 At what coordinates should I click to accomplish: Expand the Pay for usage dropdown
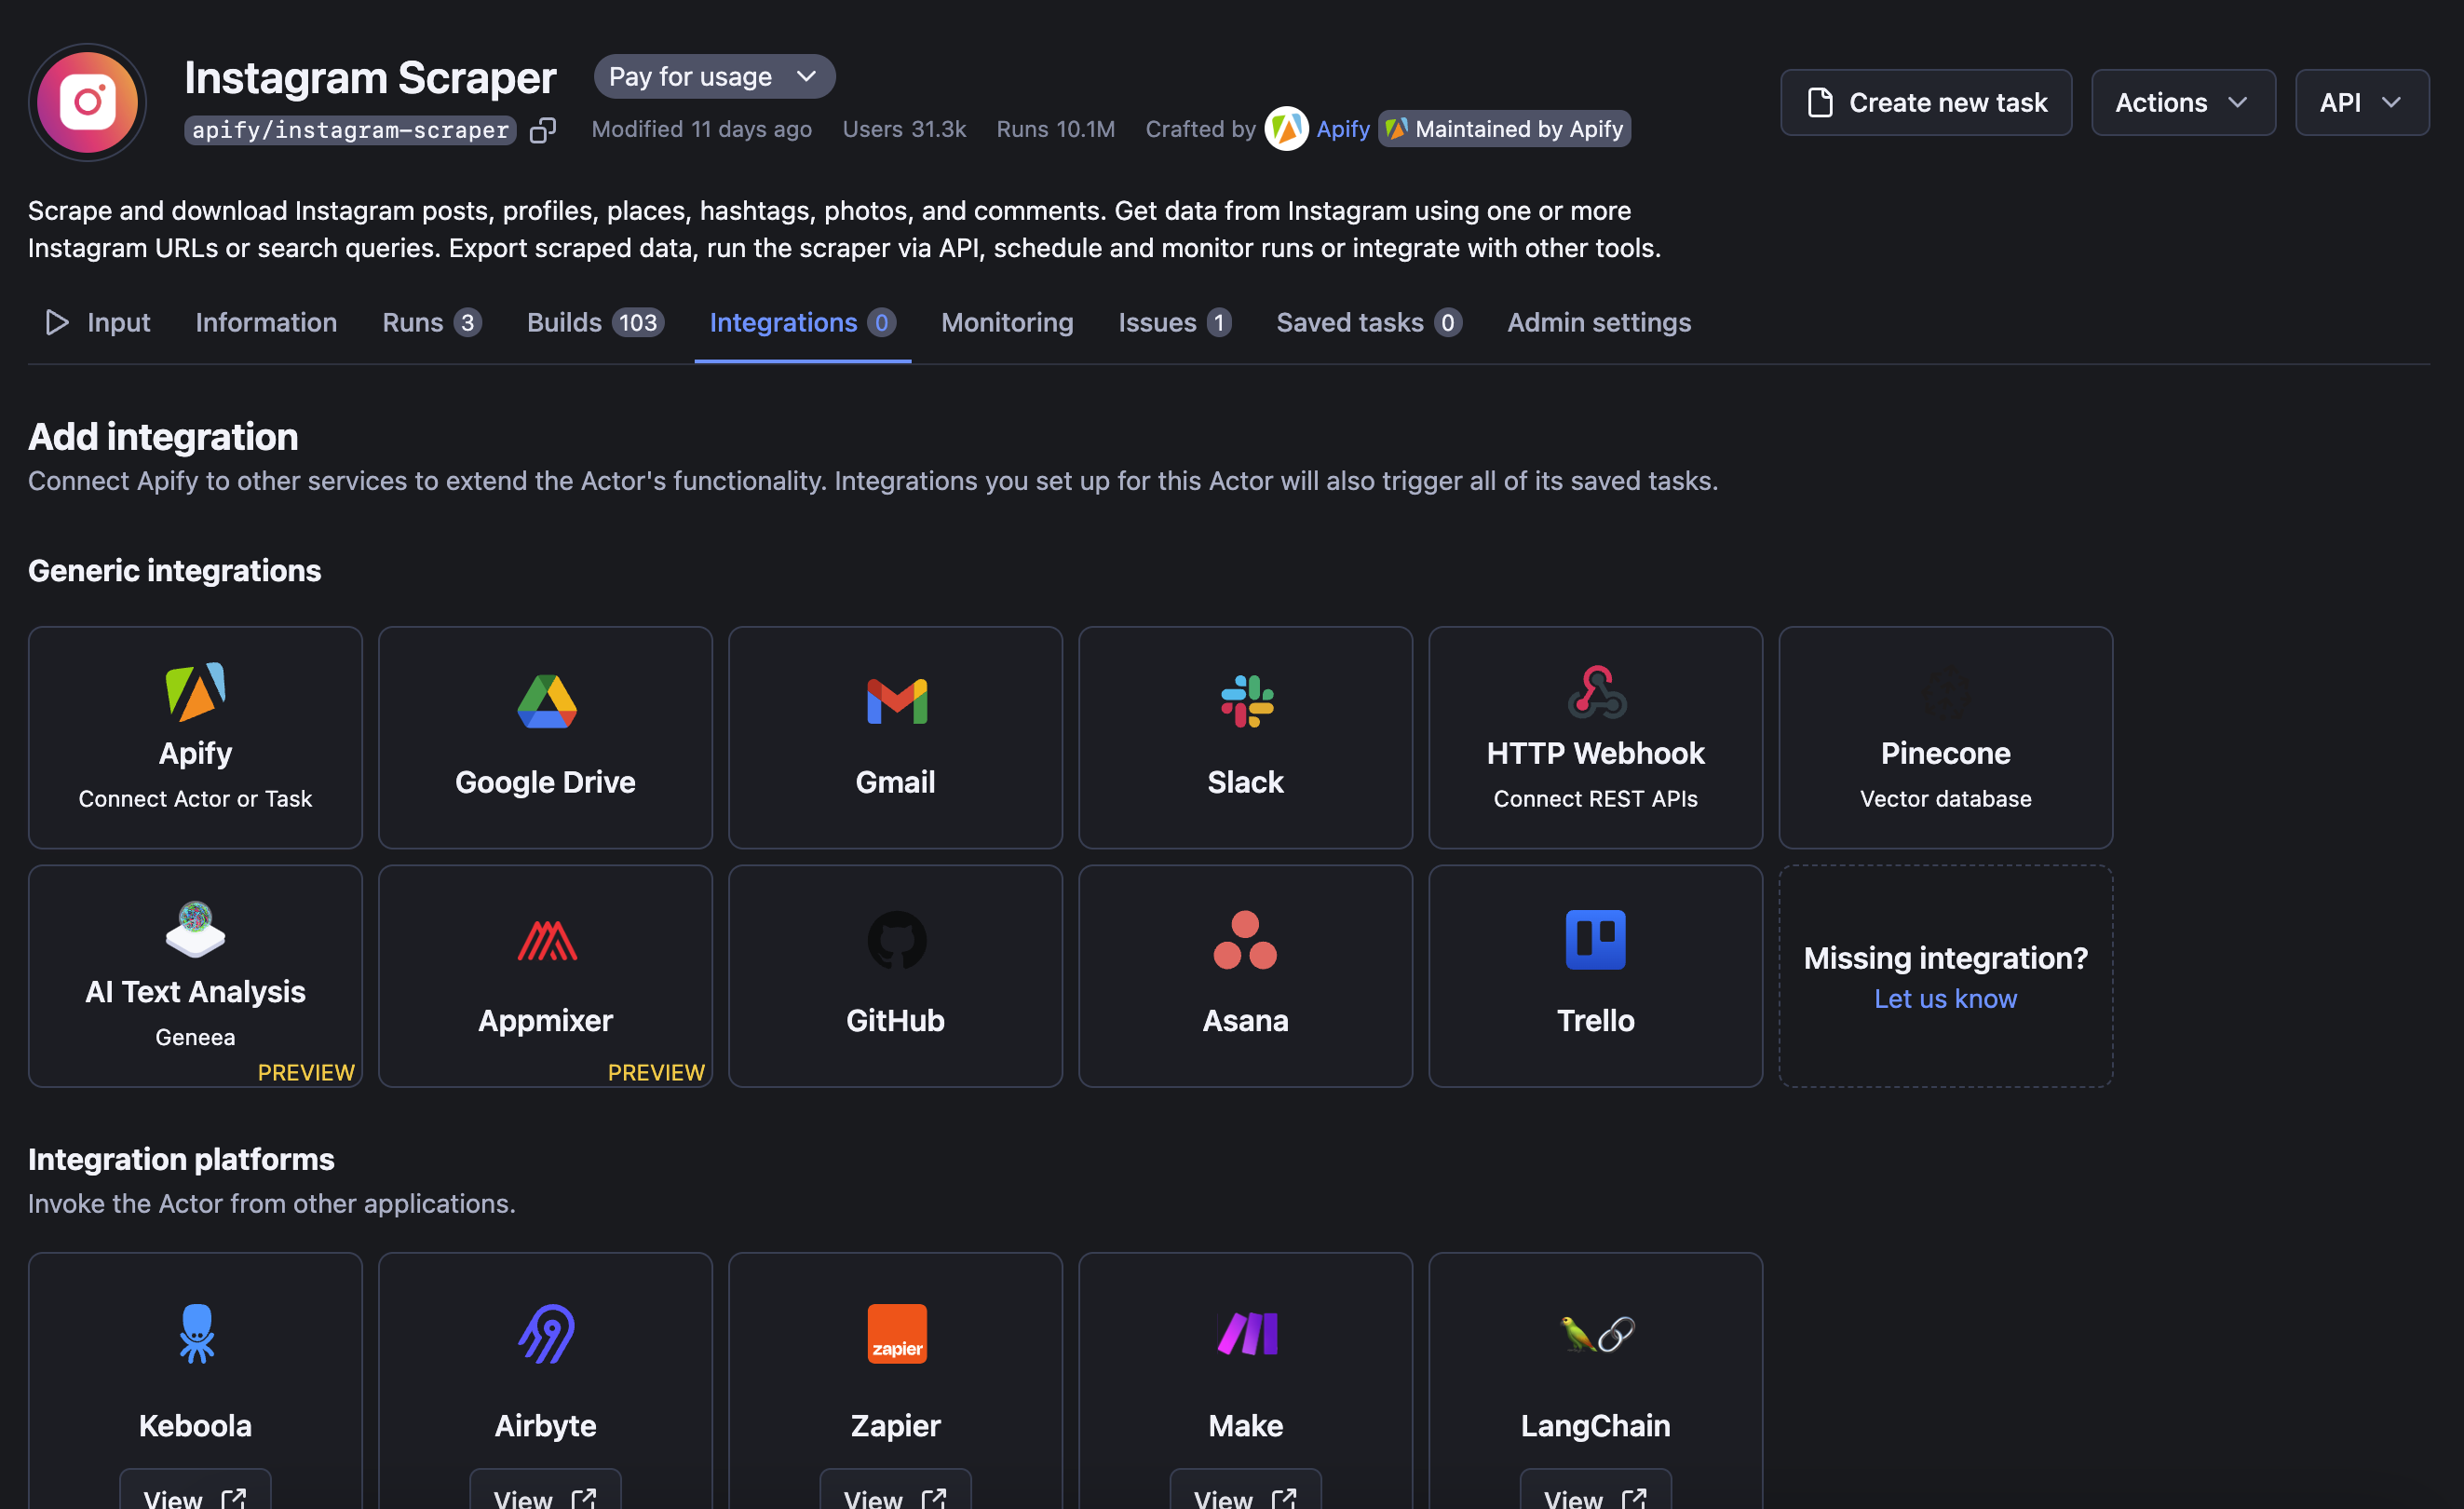714,77
